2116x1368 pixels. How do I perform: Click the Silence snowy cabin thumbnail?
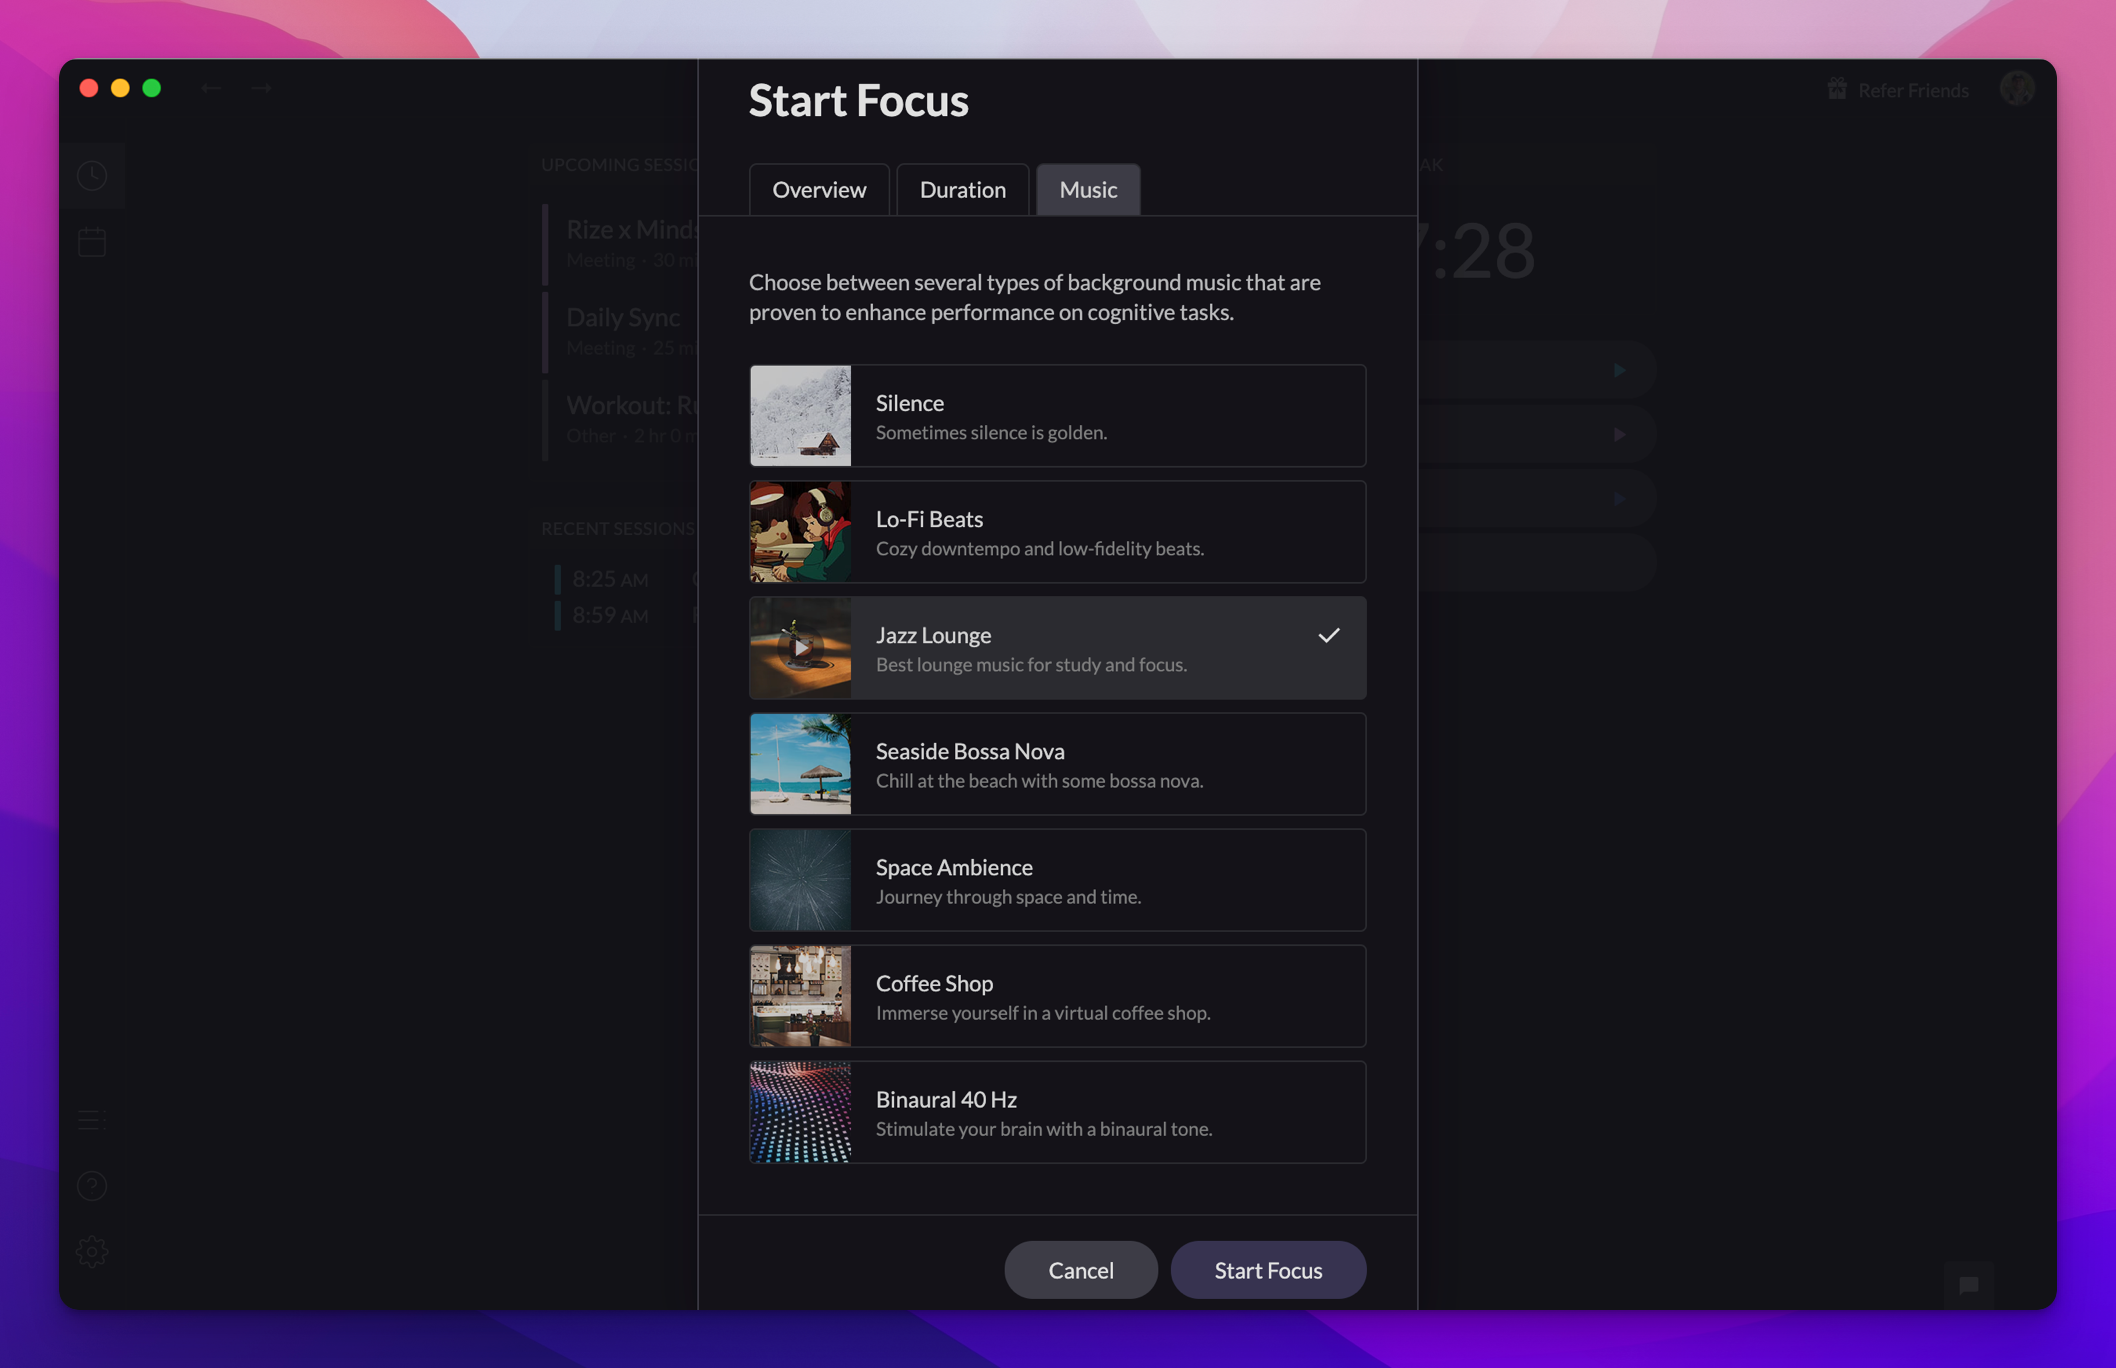[x=801, y=416]
